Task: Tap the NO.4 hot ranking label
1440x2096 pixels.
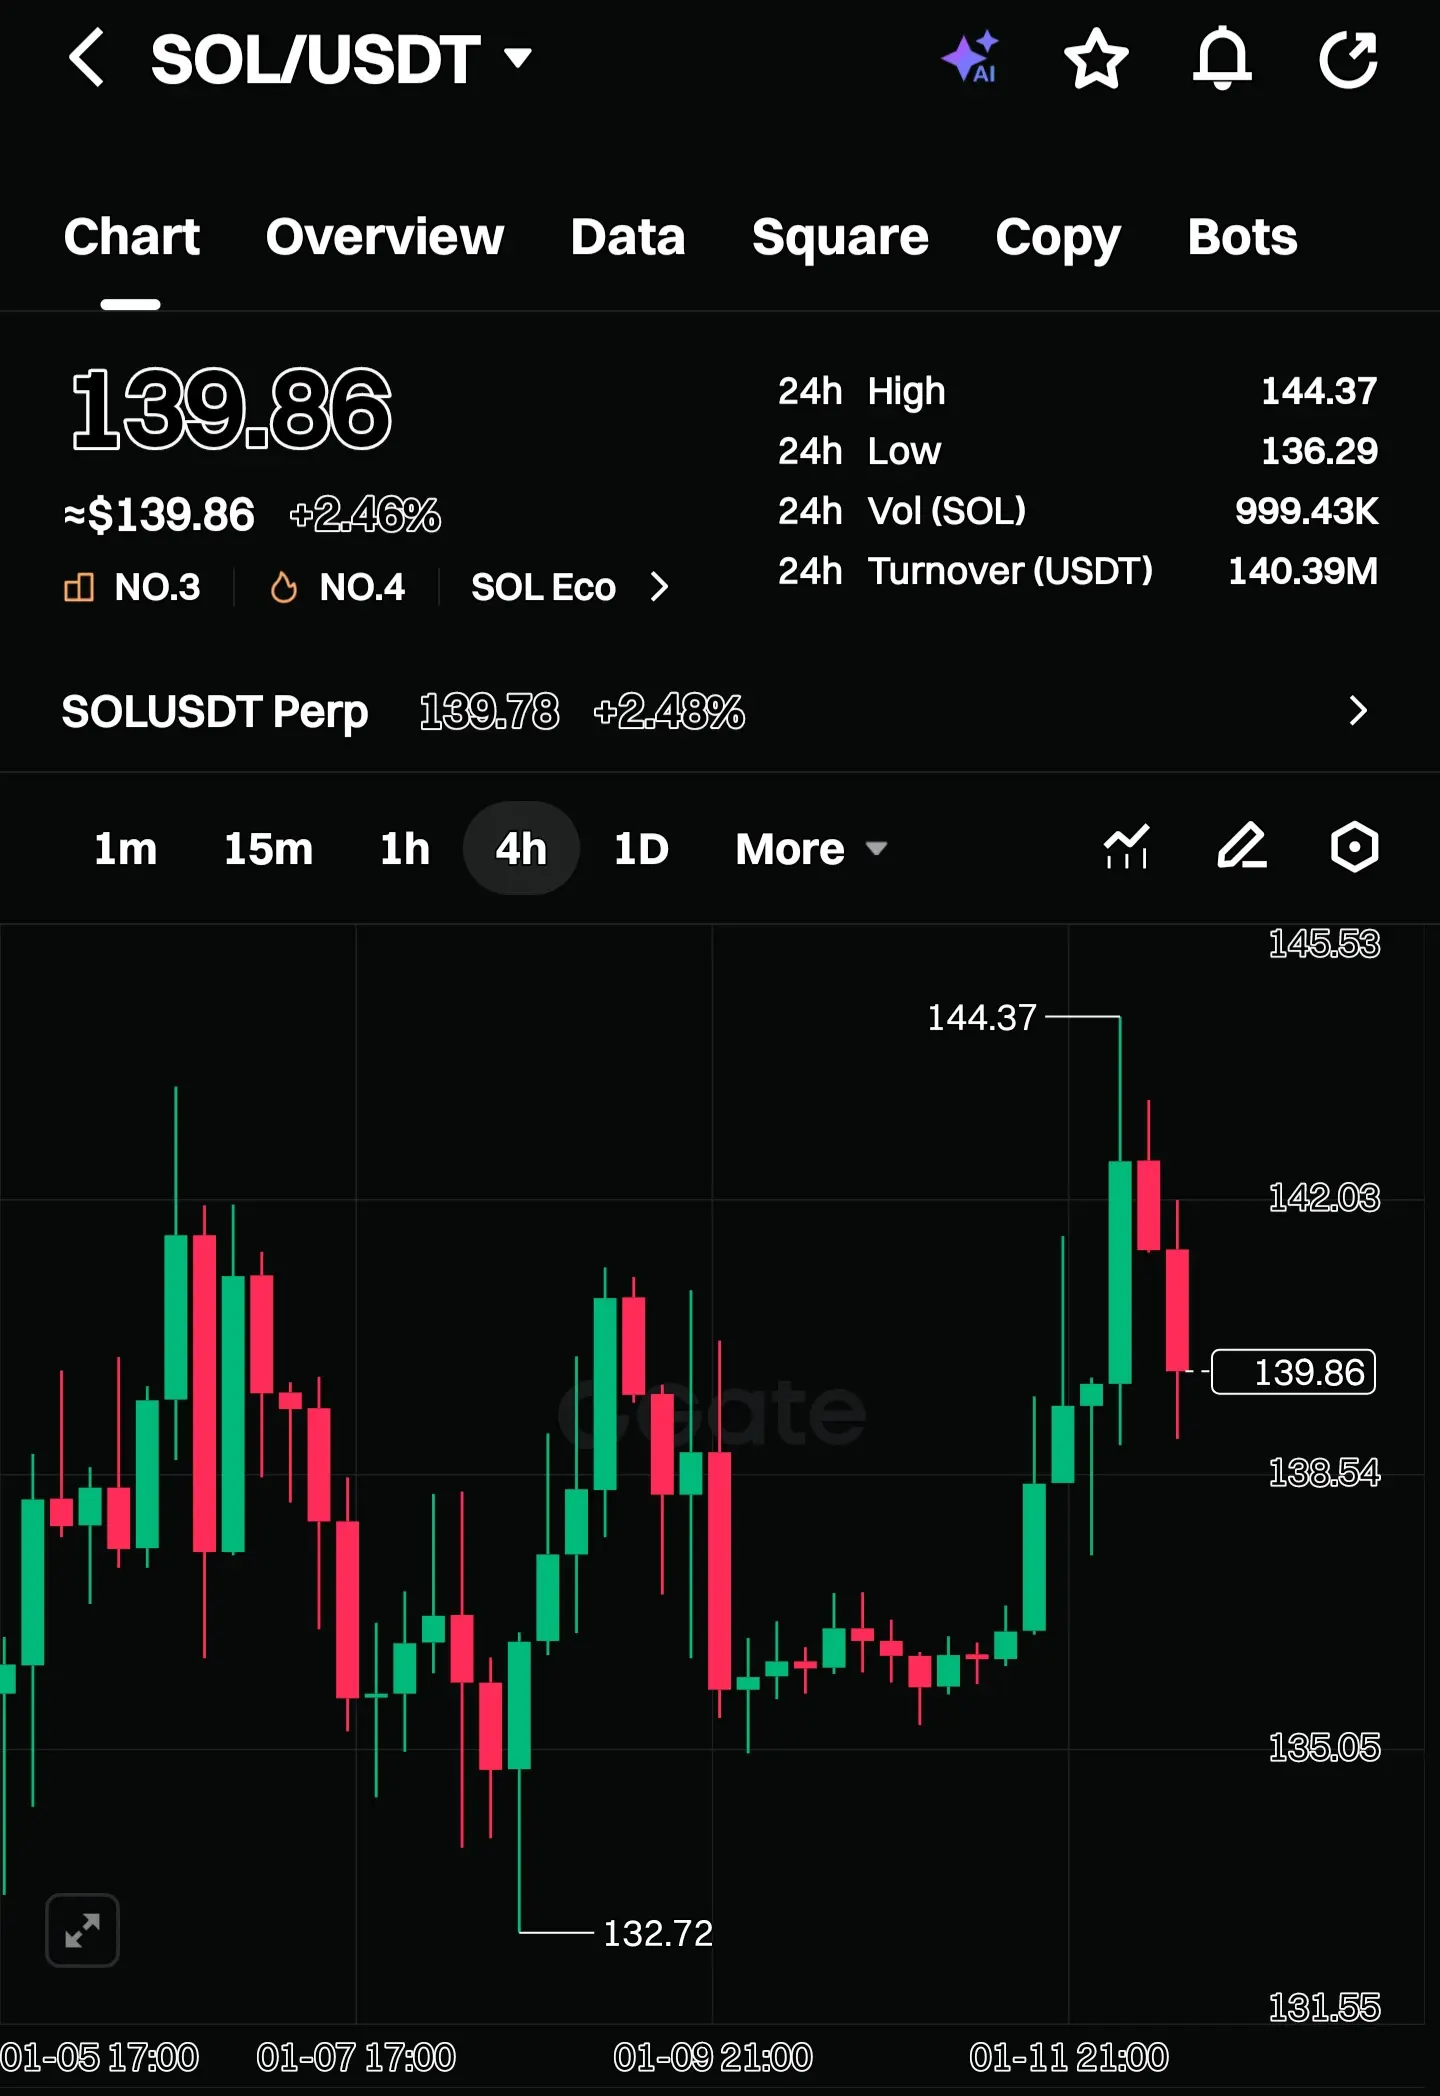Action: 362,587
